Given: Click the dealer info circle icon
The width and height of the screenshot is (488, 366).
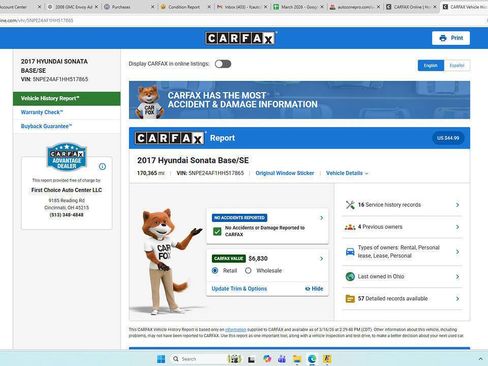Looking at the screenshot, I should 102,166.
